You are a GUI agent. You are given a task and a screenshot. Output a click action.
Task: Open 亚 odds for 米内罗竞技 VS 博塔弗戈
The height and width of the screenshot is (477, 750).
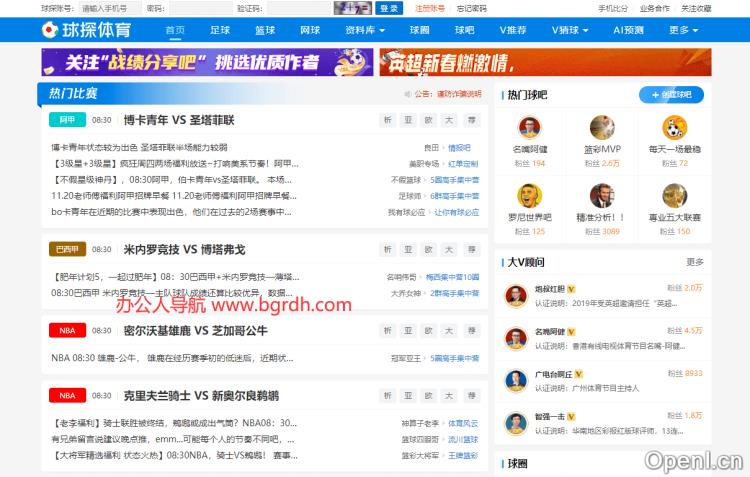click(408, 249)
